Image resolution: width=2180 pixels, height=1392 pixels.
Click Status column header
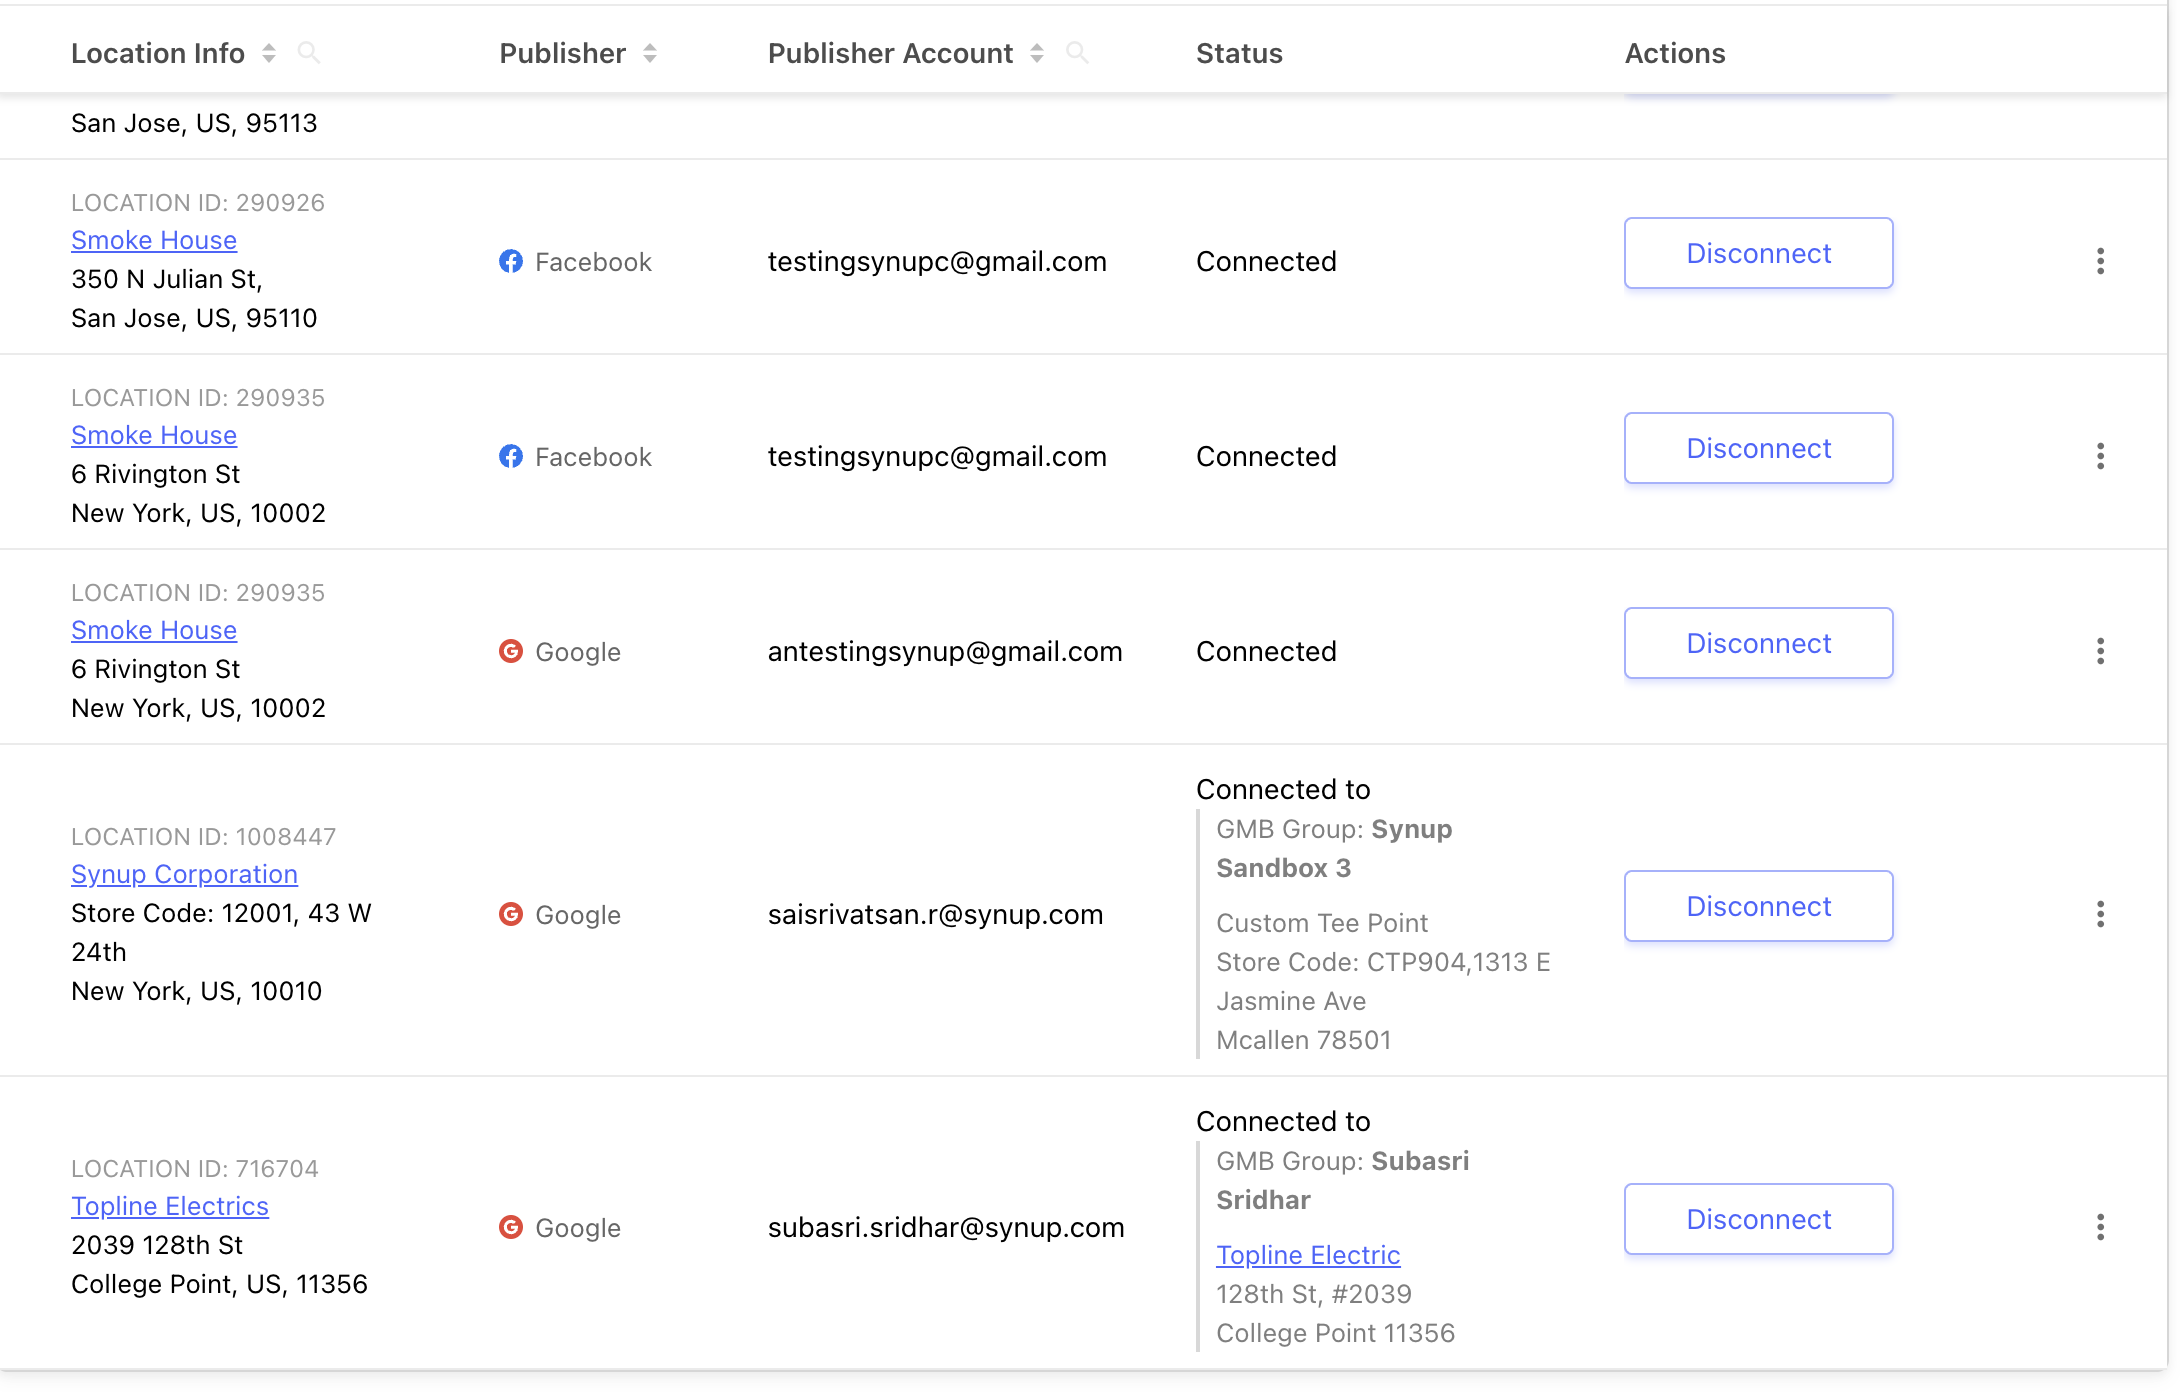(x=1239, y=53)
